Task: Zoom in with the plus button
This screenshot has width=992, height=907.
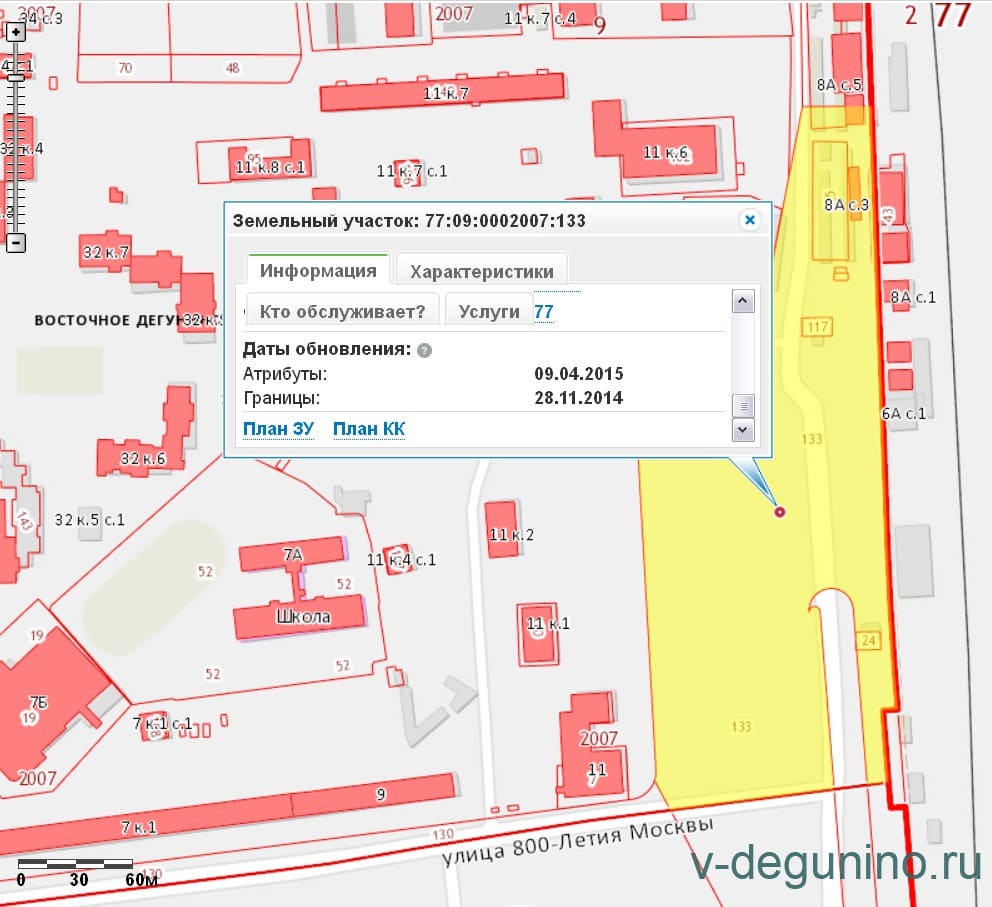Action: point(16,32)
